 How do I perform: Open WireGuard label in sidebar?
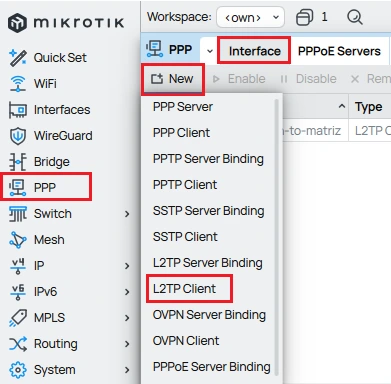(63, 136)
